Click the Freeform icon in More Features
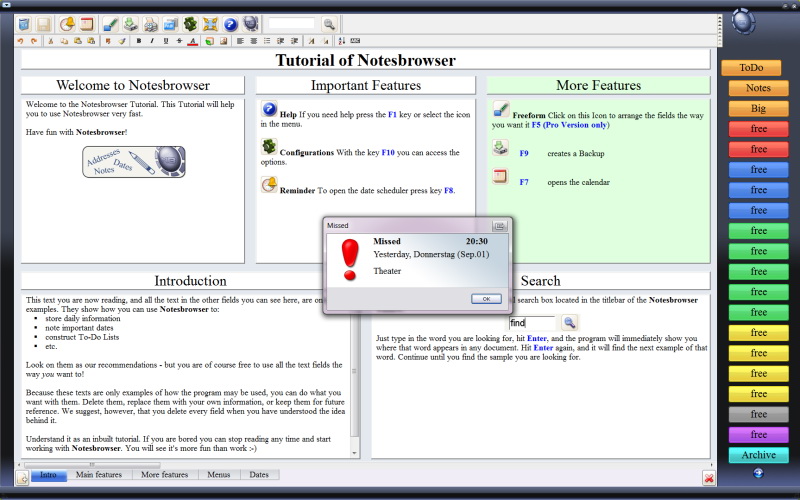800x500 pixels. point(501,109)
